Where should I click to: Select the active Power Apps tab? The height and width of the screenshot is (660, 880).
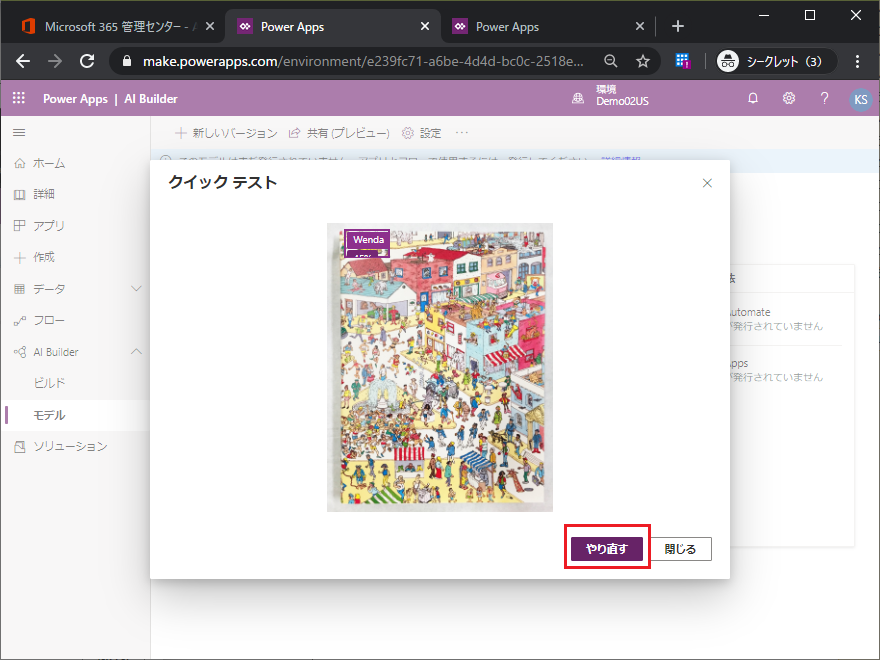333,26
